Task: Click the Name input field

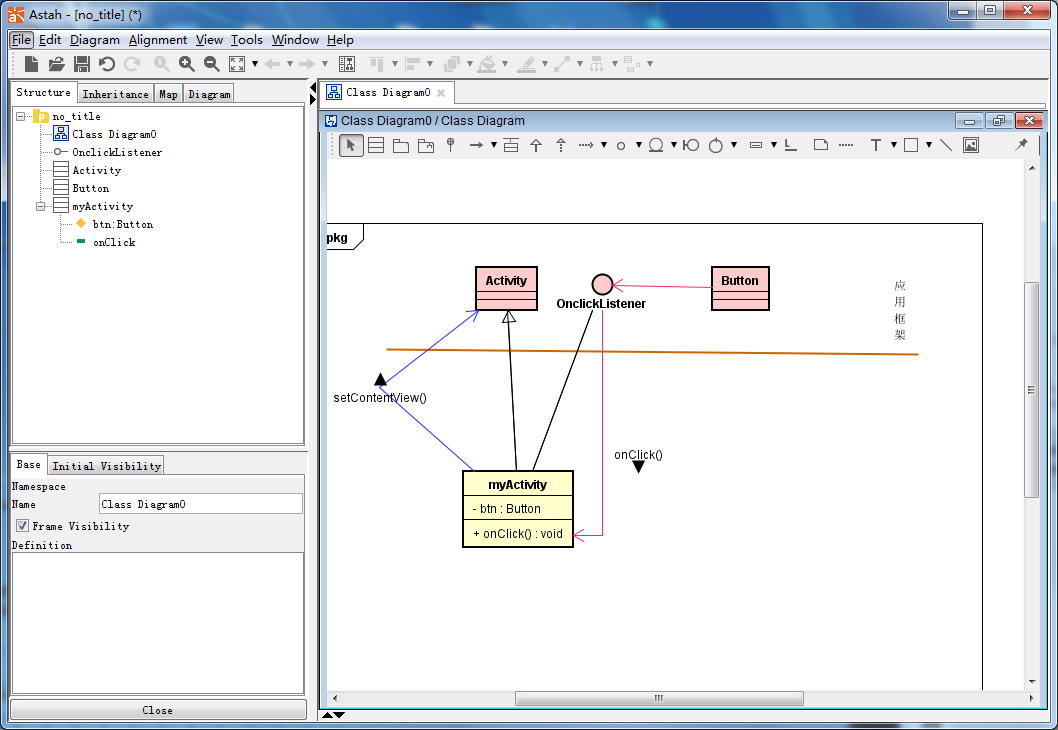Action: pos(200,504)
